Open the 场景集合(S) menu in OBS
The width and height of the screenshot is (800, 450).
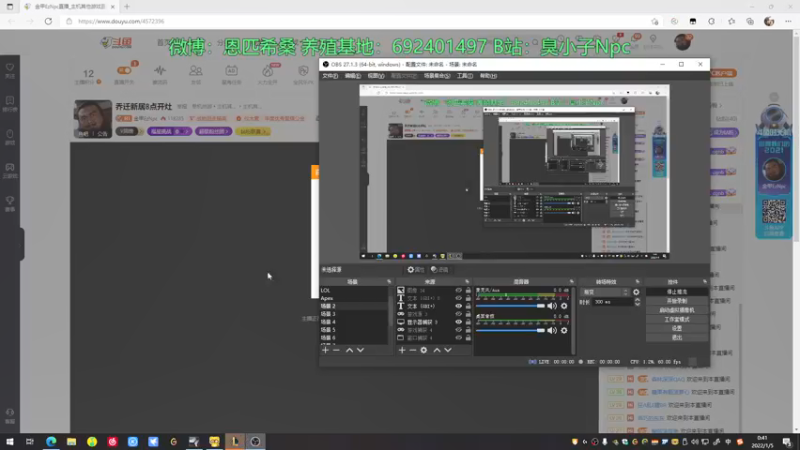pyautogui.click(x=437, y=76)
